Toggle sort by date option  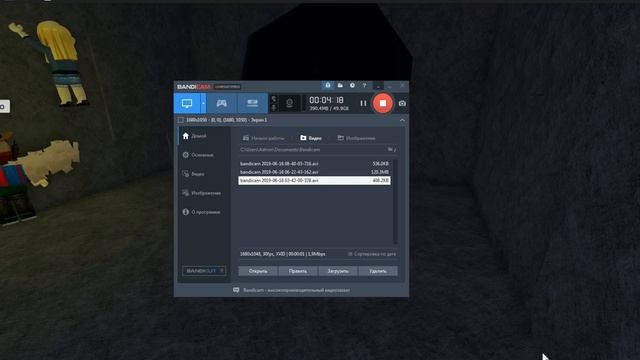pyautogui.click(x=372, y=254)
